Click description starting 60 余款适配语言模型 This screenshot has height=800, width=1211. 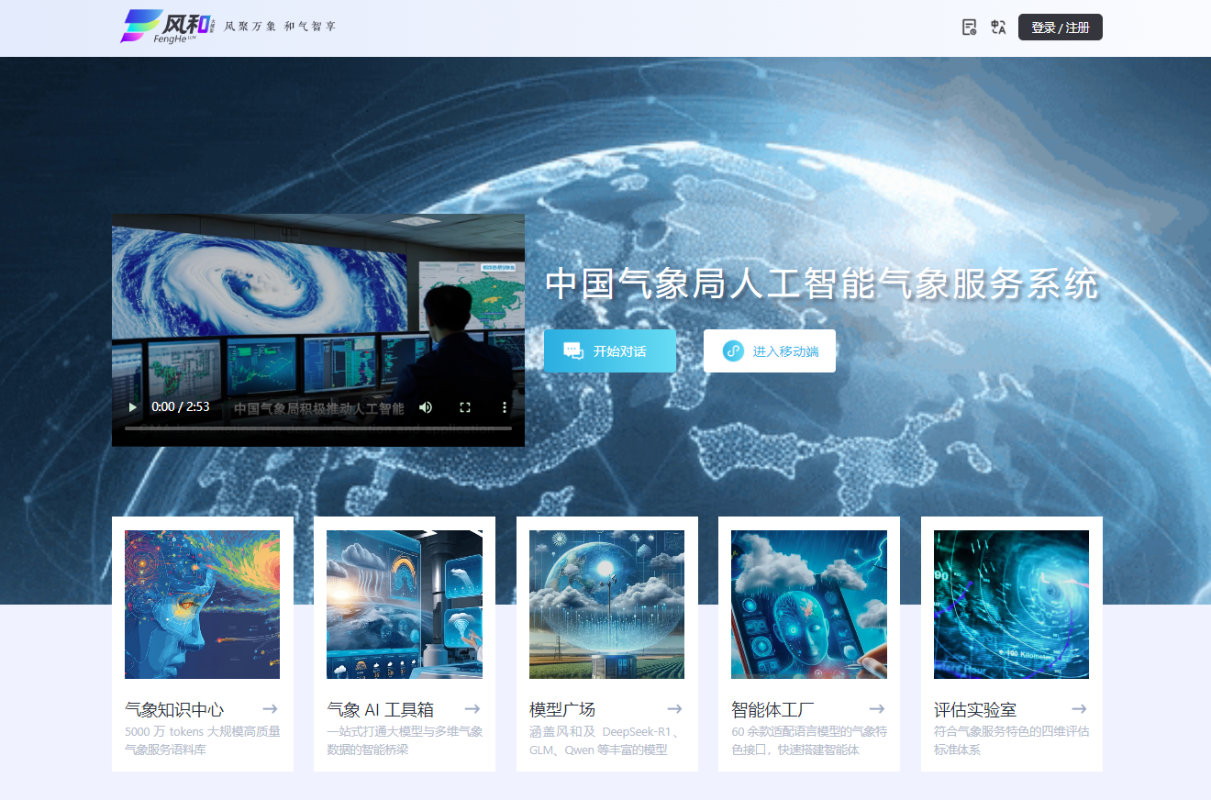click(x=809, y=741)
